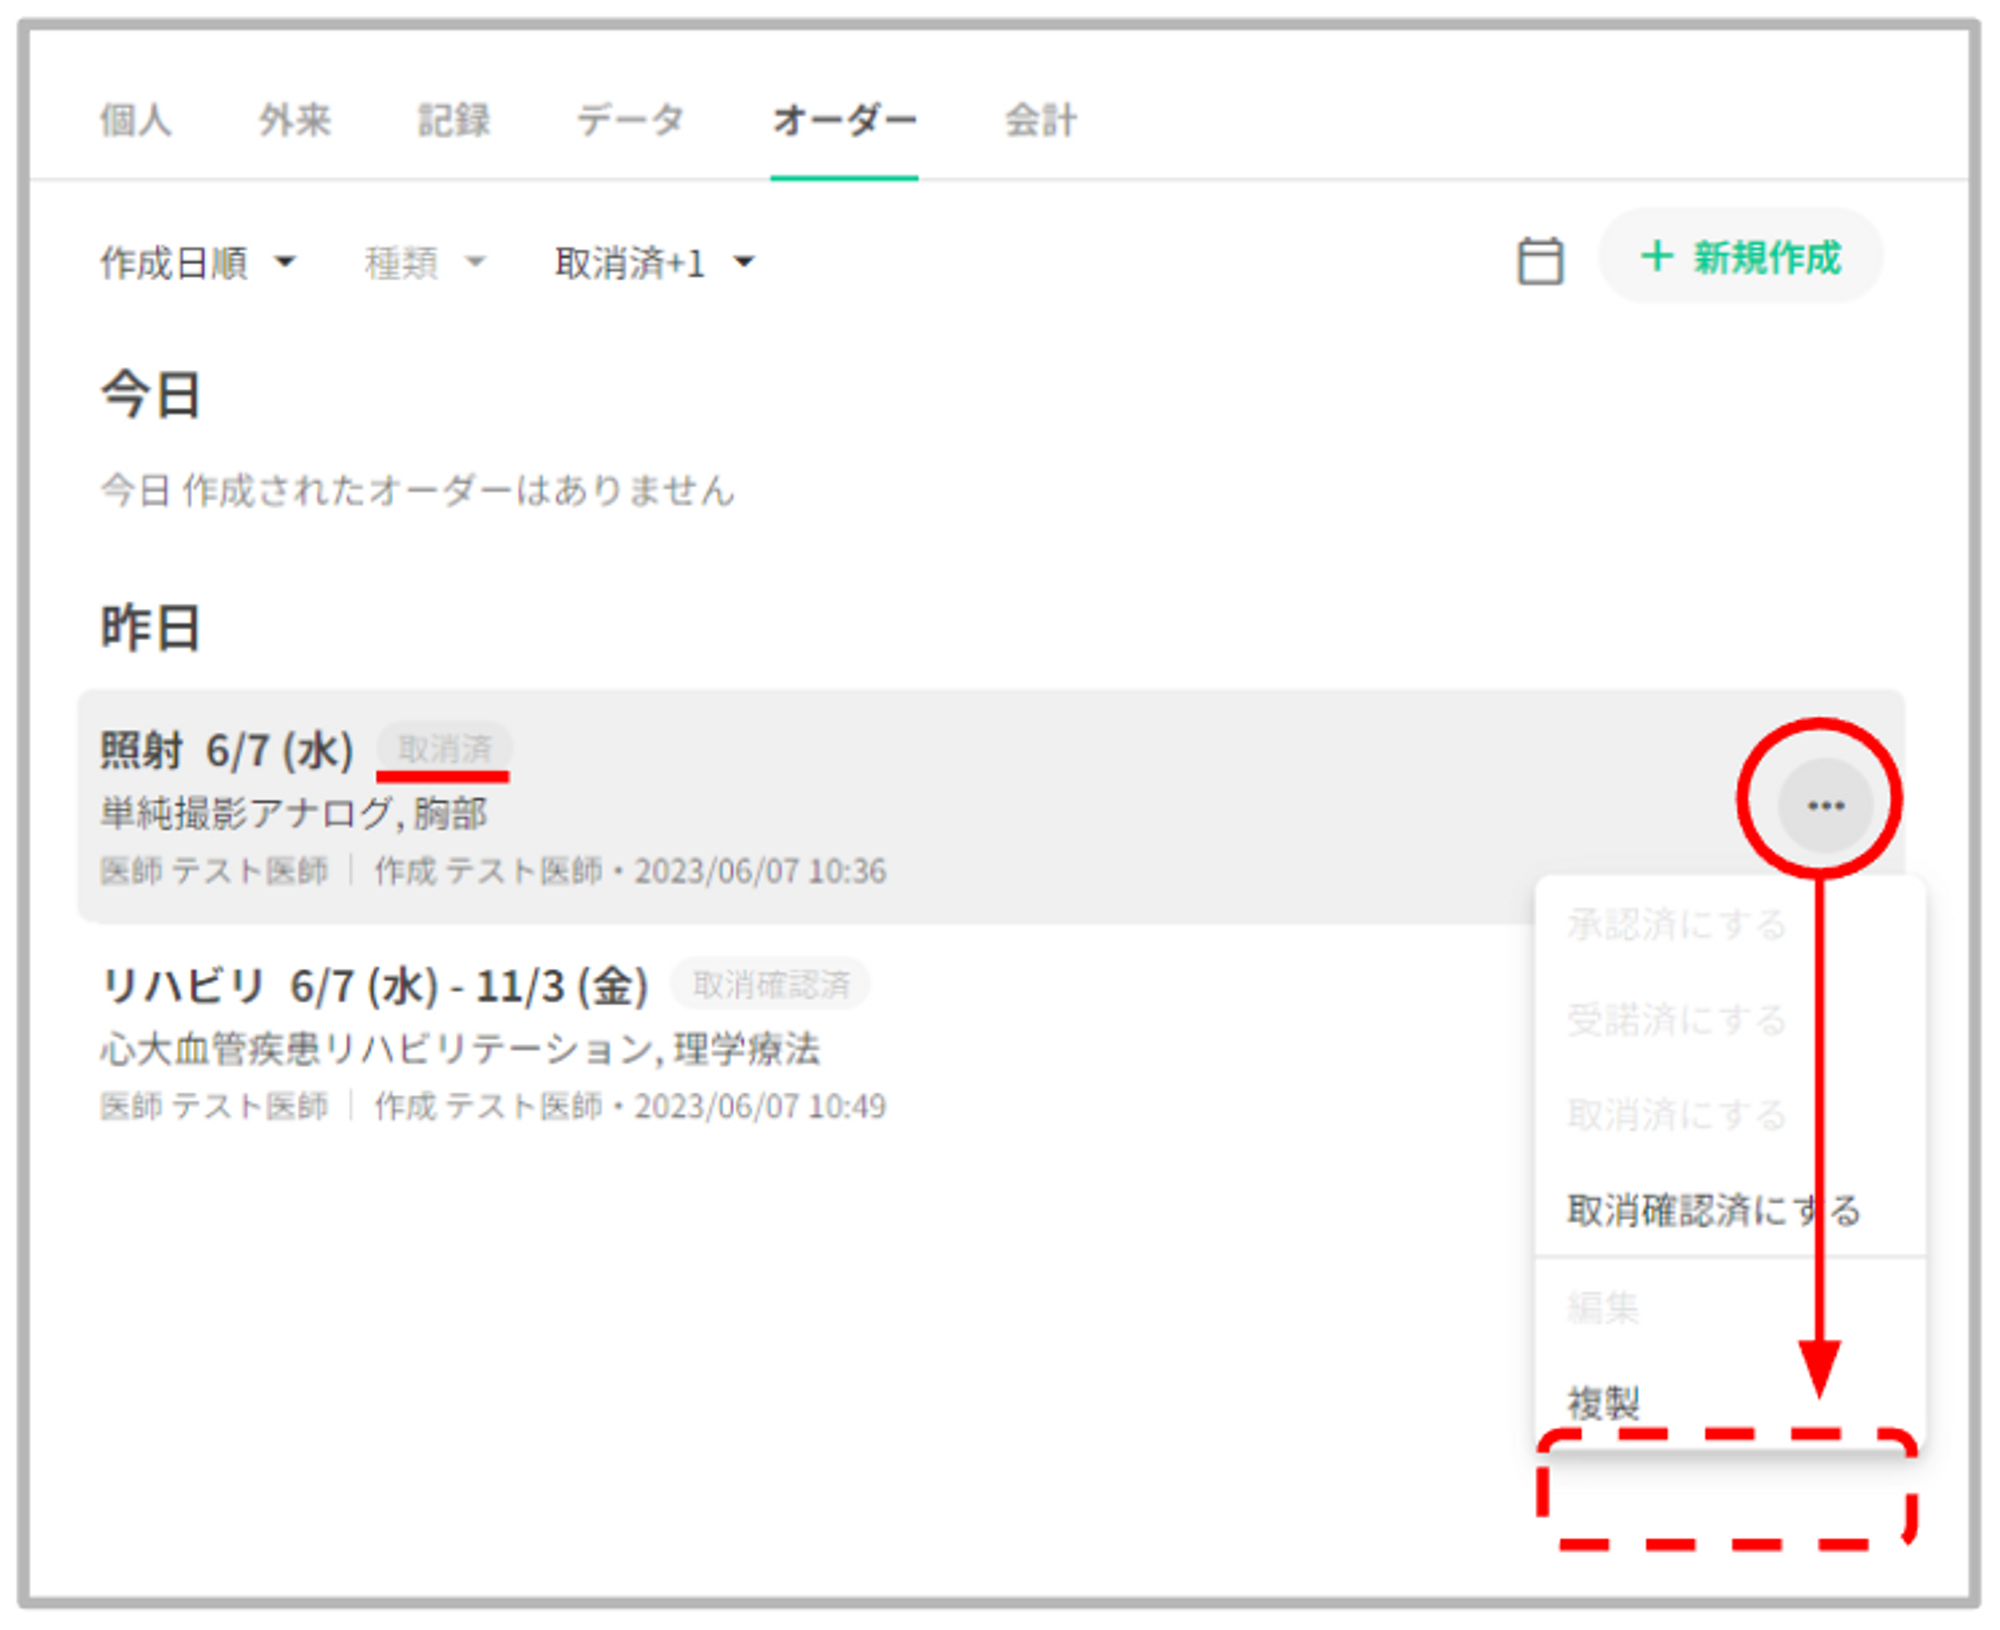Image resolution: width=2000 pixels, height=1630 pixels.
Task: Click the calendar icon
Action: tap(1539, 262)
